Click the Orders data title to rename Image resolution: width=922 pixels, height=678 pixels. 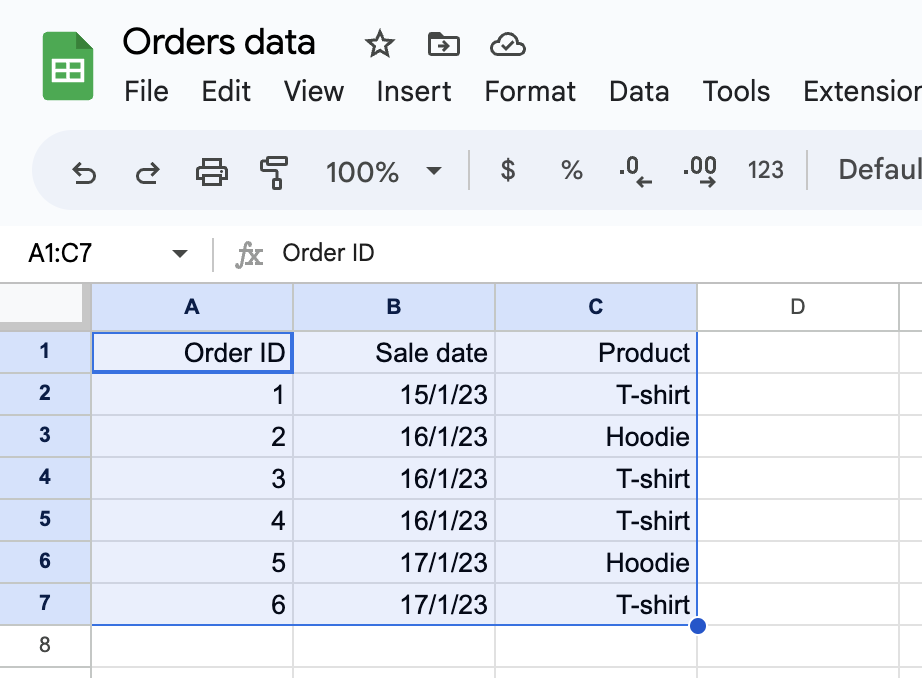click(218, 42)
